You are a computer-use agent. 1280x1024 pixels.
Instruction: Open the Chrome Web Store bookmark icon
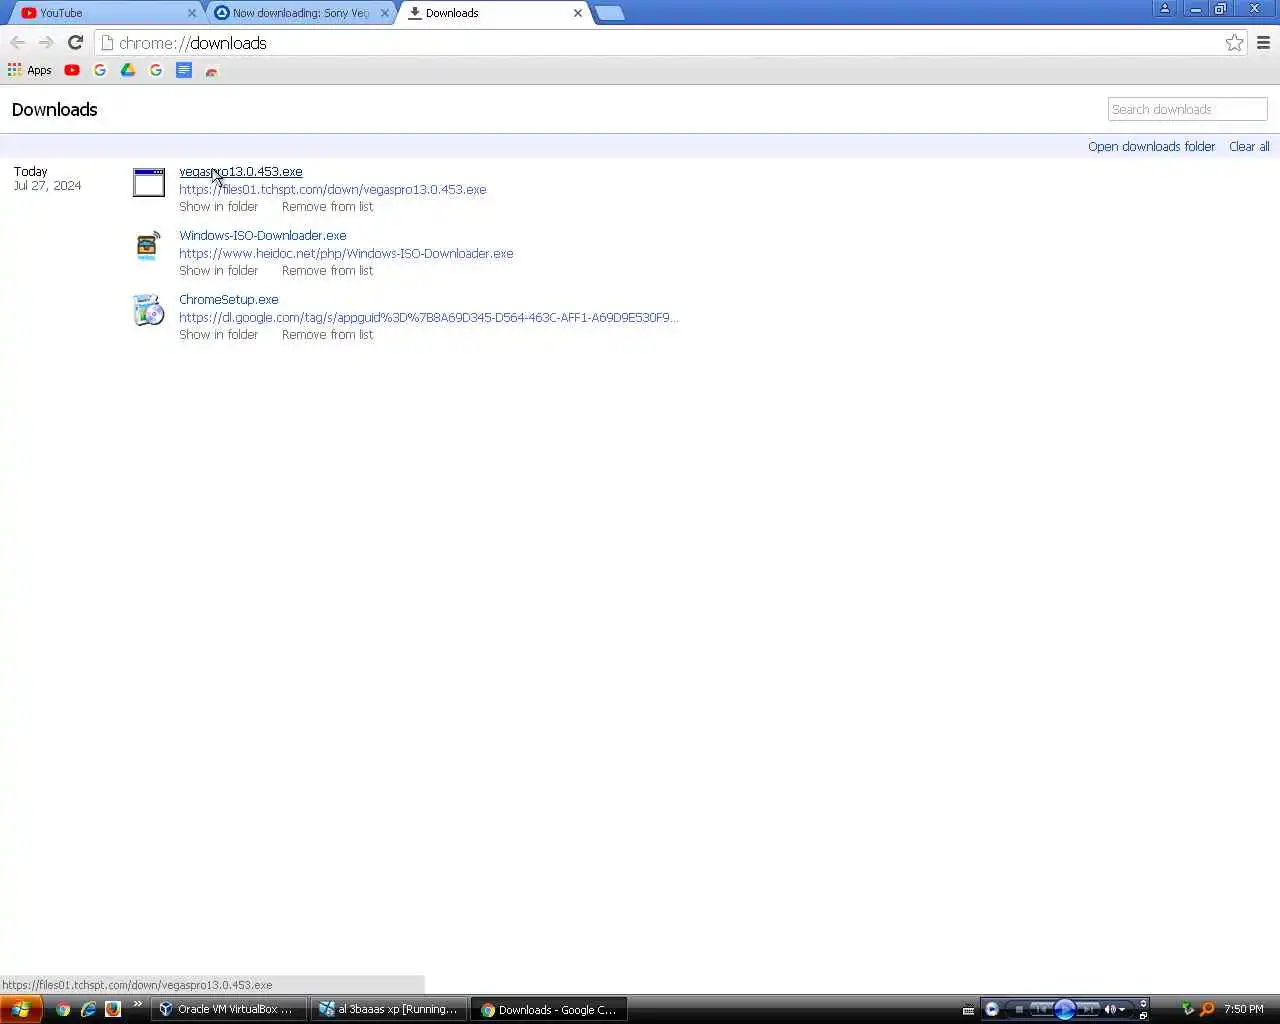211,70
